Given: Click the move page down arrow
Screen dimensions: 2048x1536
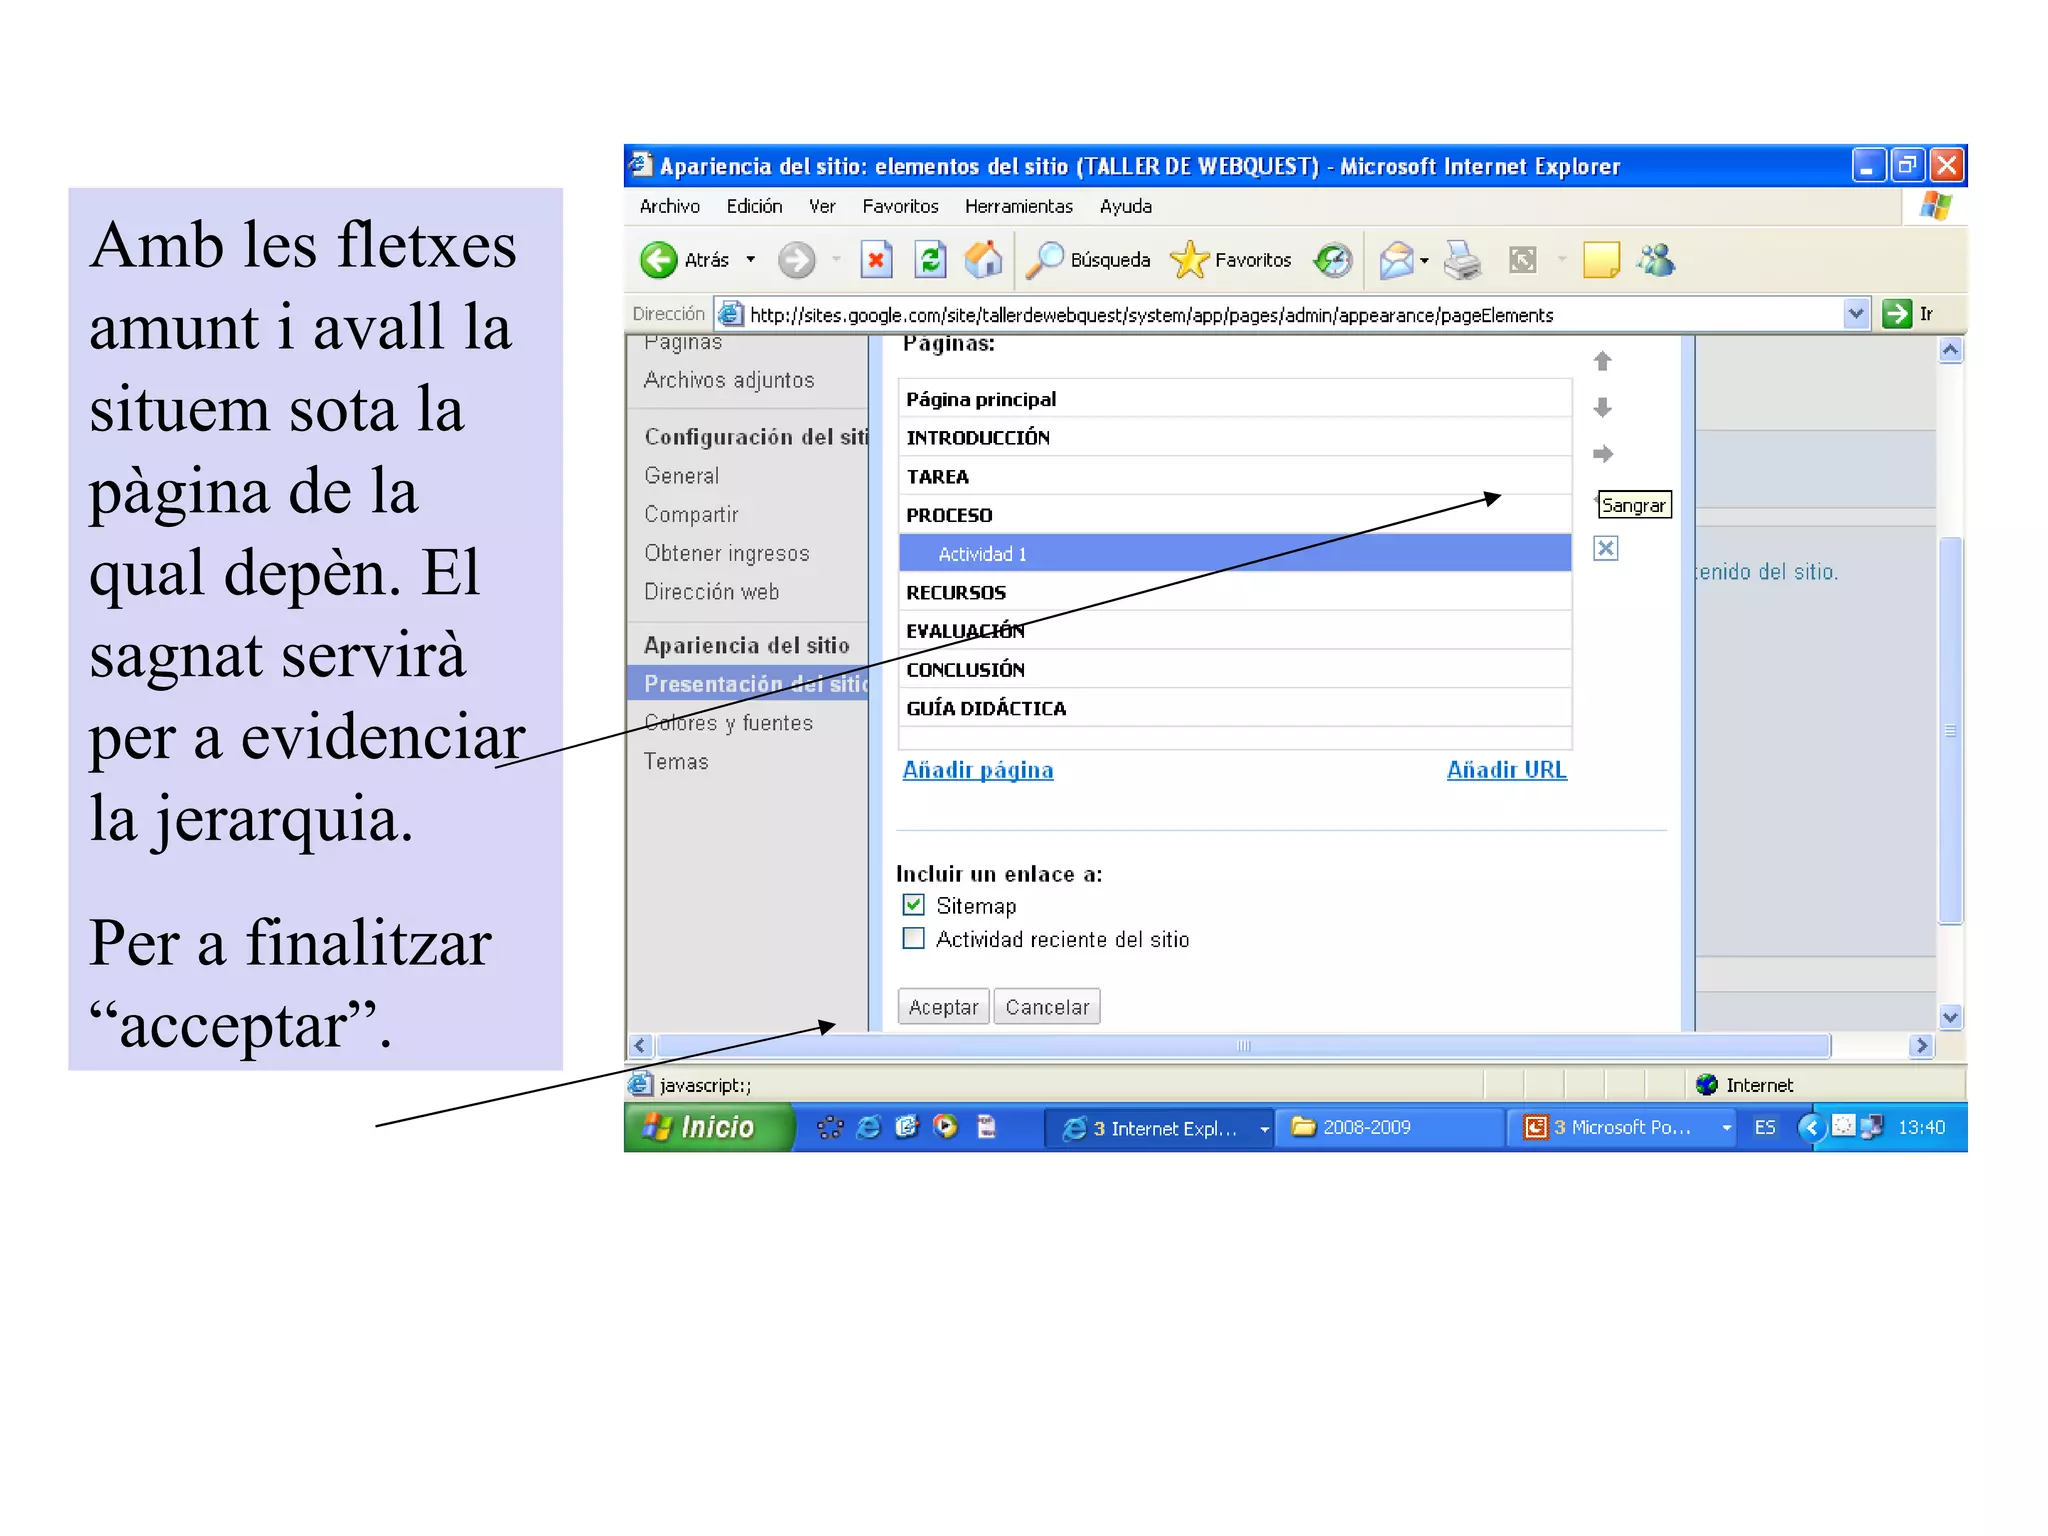Looking at the screenshot, I should pos(1602,407).
